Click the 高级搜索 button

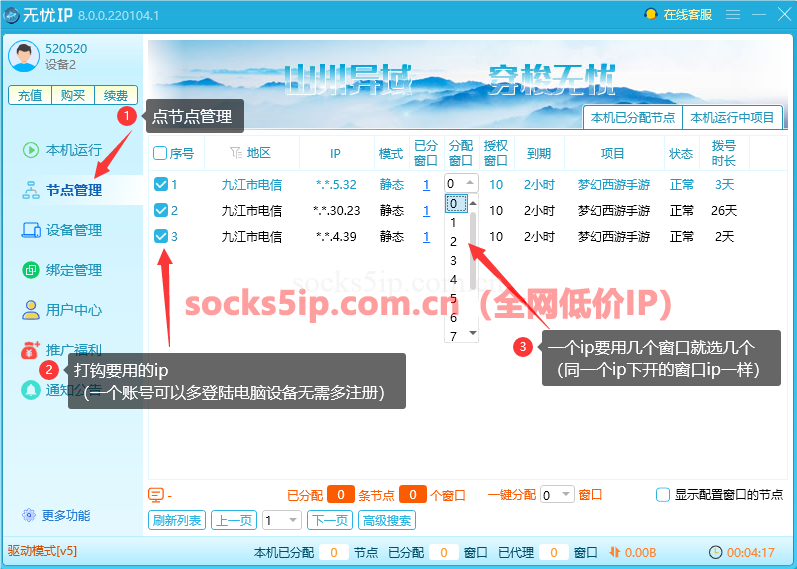(387, 520)
